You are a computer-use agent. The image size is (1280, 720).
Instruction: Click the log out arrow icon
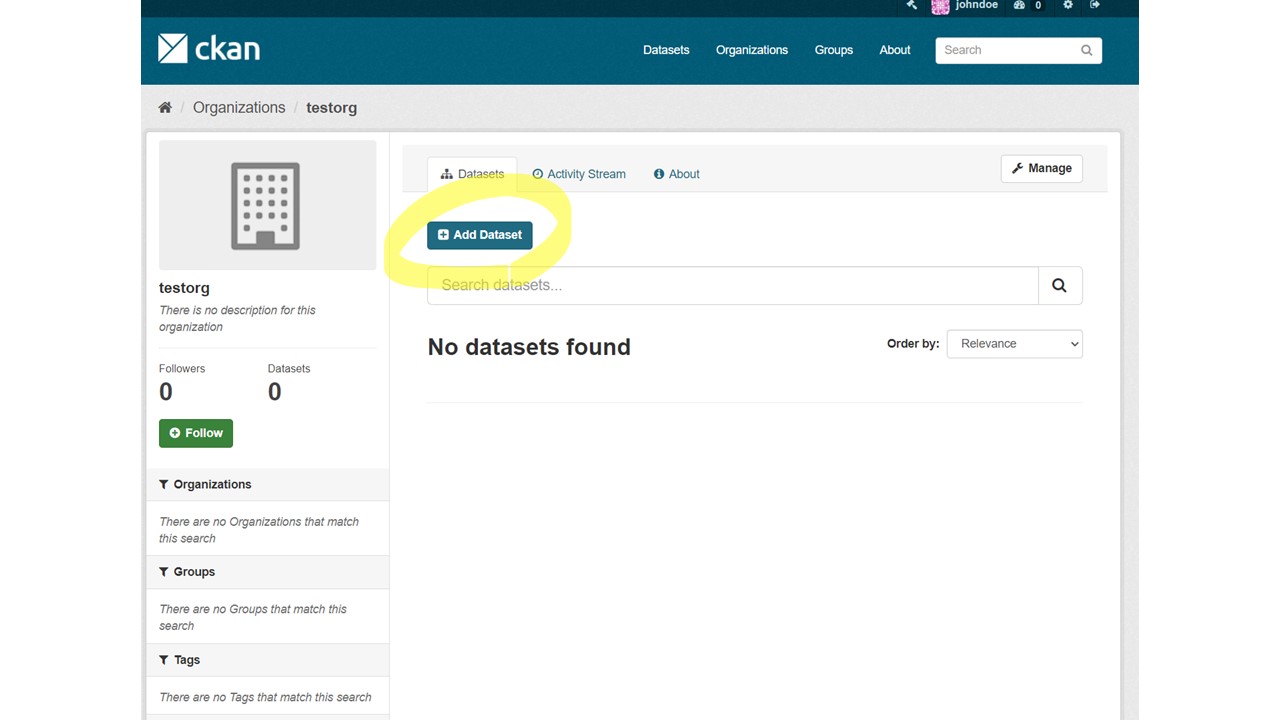click(1094, 5)
